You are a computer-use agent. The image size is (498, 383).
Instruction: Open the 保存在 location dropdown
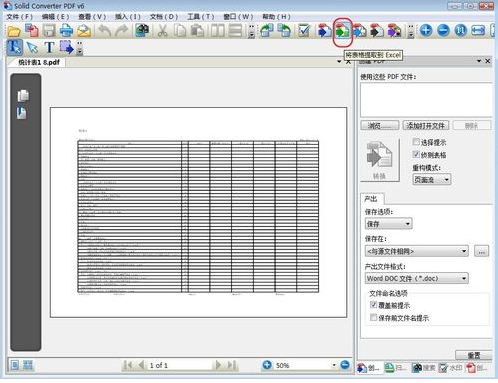click(x=417, y=251)
